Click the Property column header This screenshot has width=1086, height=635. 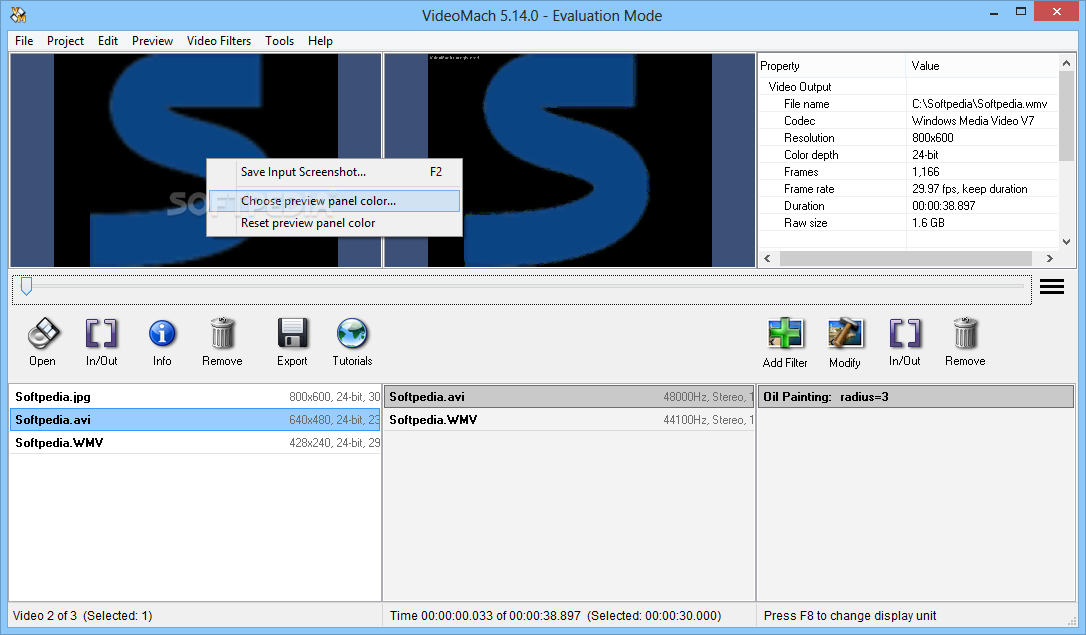pyautogui.click(x=832, y=66)
